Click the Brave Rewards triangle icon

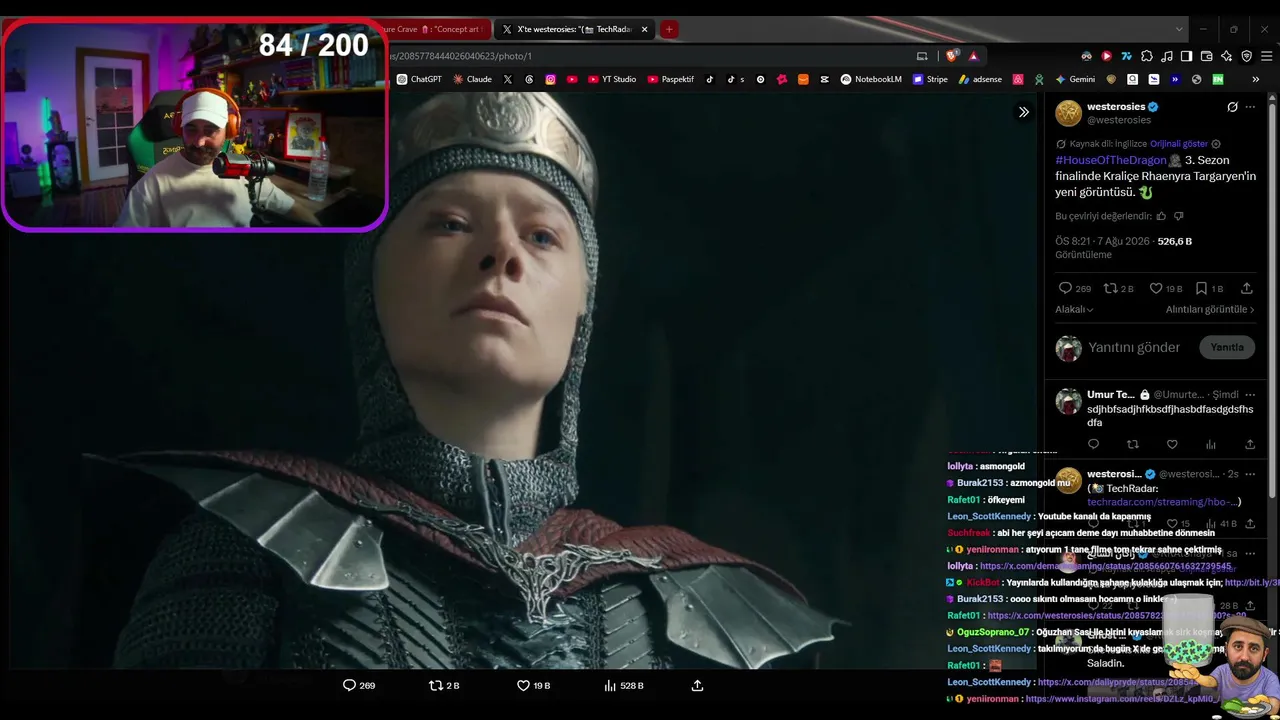point(973,56)
